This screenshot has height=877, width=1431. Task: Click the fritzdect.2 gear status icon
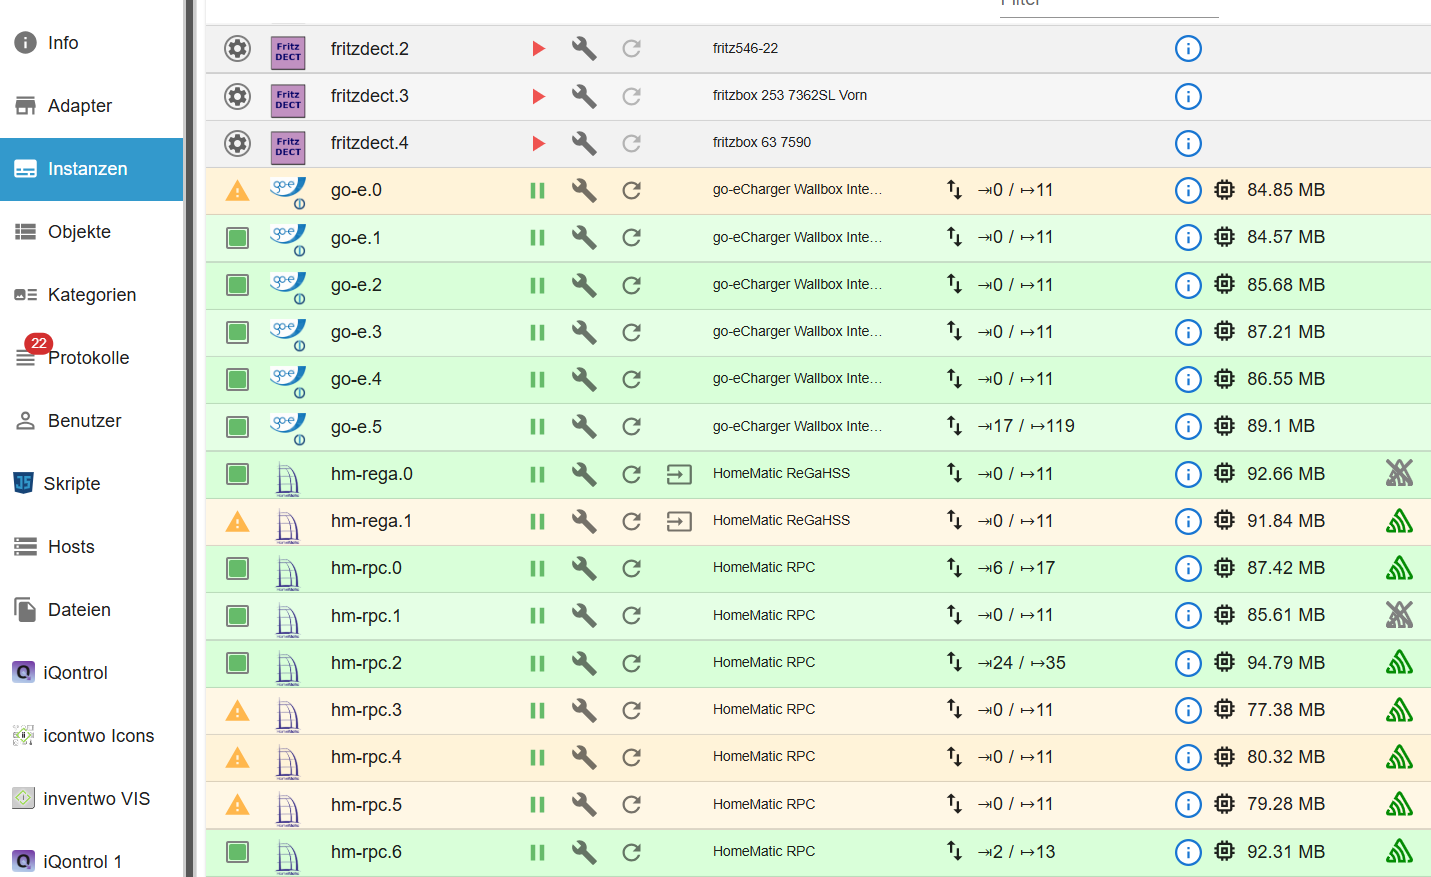tap(237, 49)
